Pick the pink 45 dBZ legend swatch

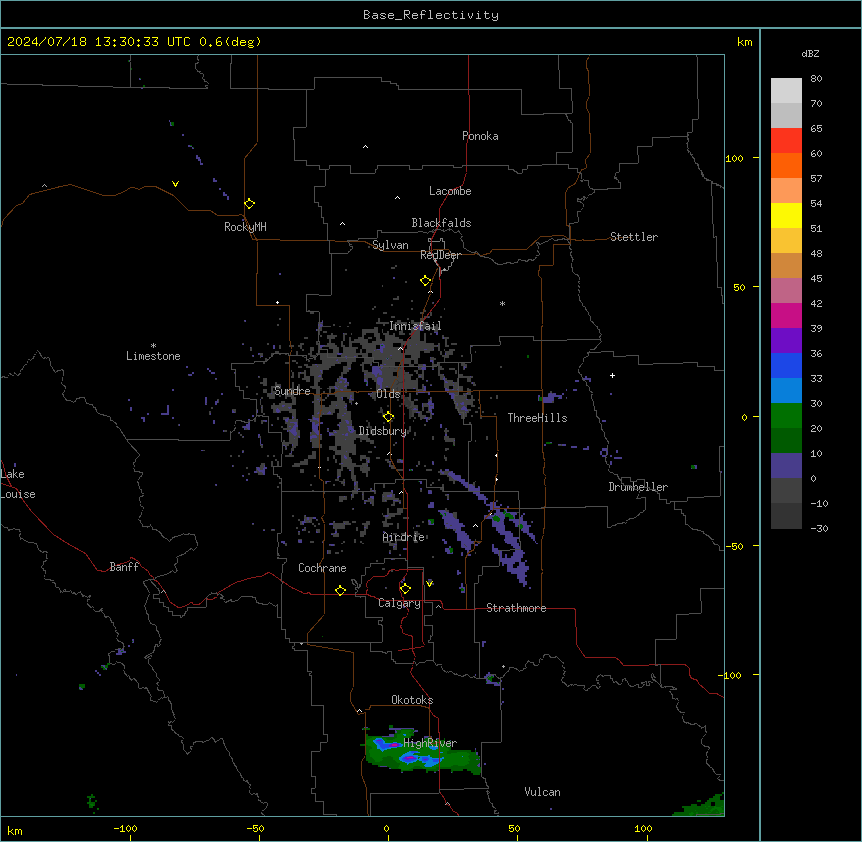click(x=786, y=291)
